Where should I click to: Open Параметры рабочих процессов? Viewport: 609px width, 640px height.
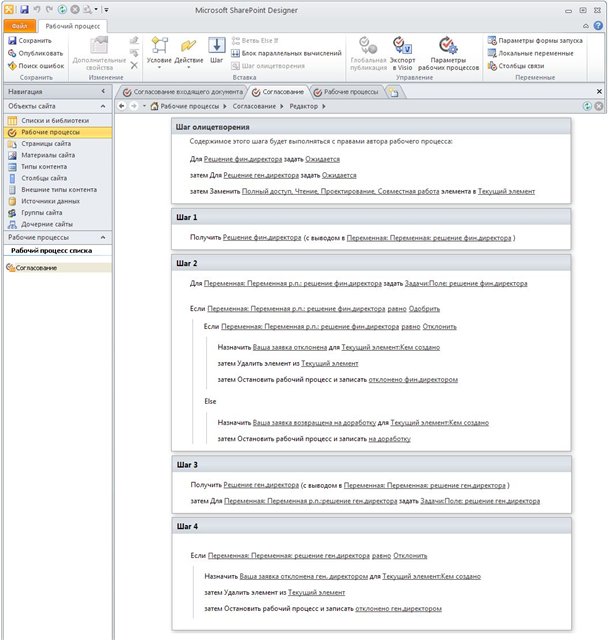click(x=448, y=53)
